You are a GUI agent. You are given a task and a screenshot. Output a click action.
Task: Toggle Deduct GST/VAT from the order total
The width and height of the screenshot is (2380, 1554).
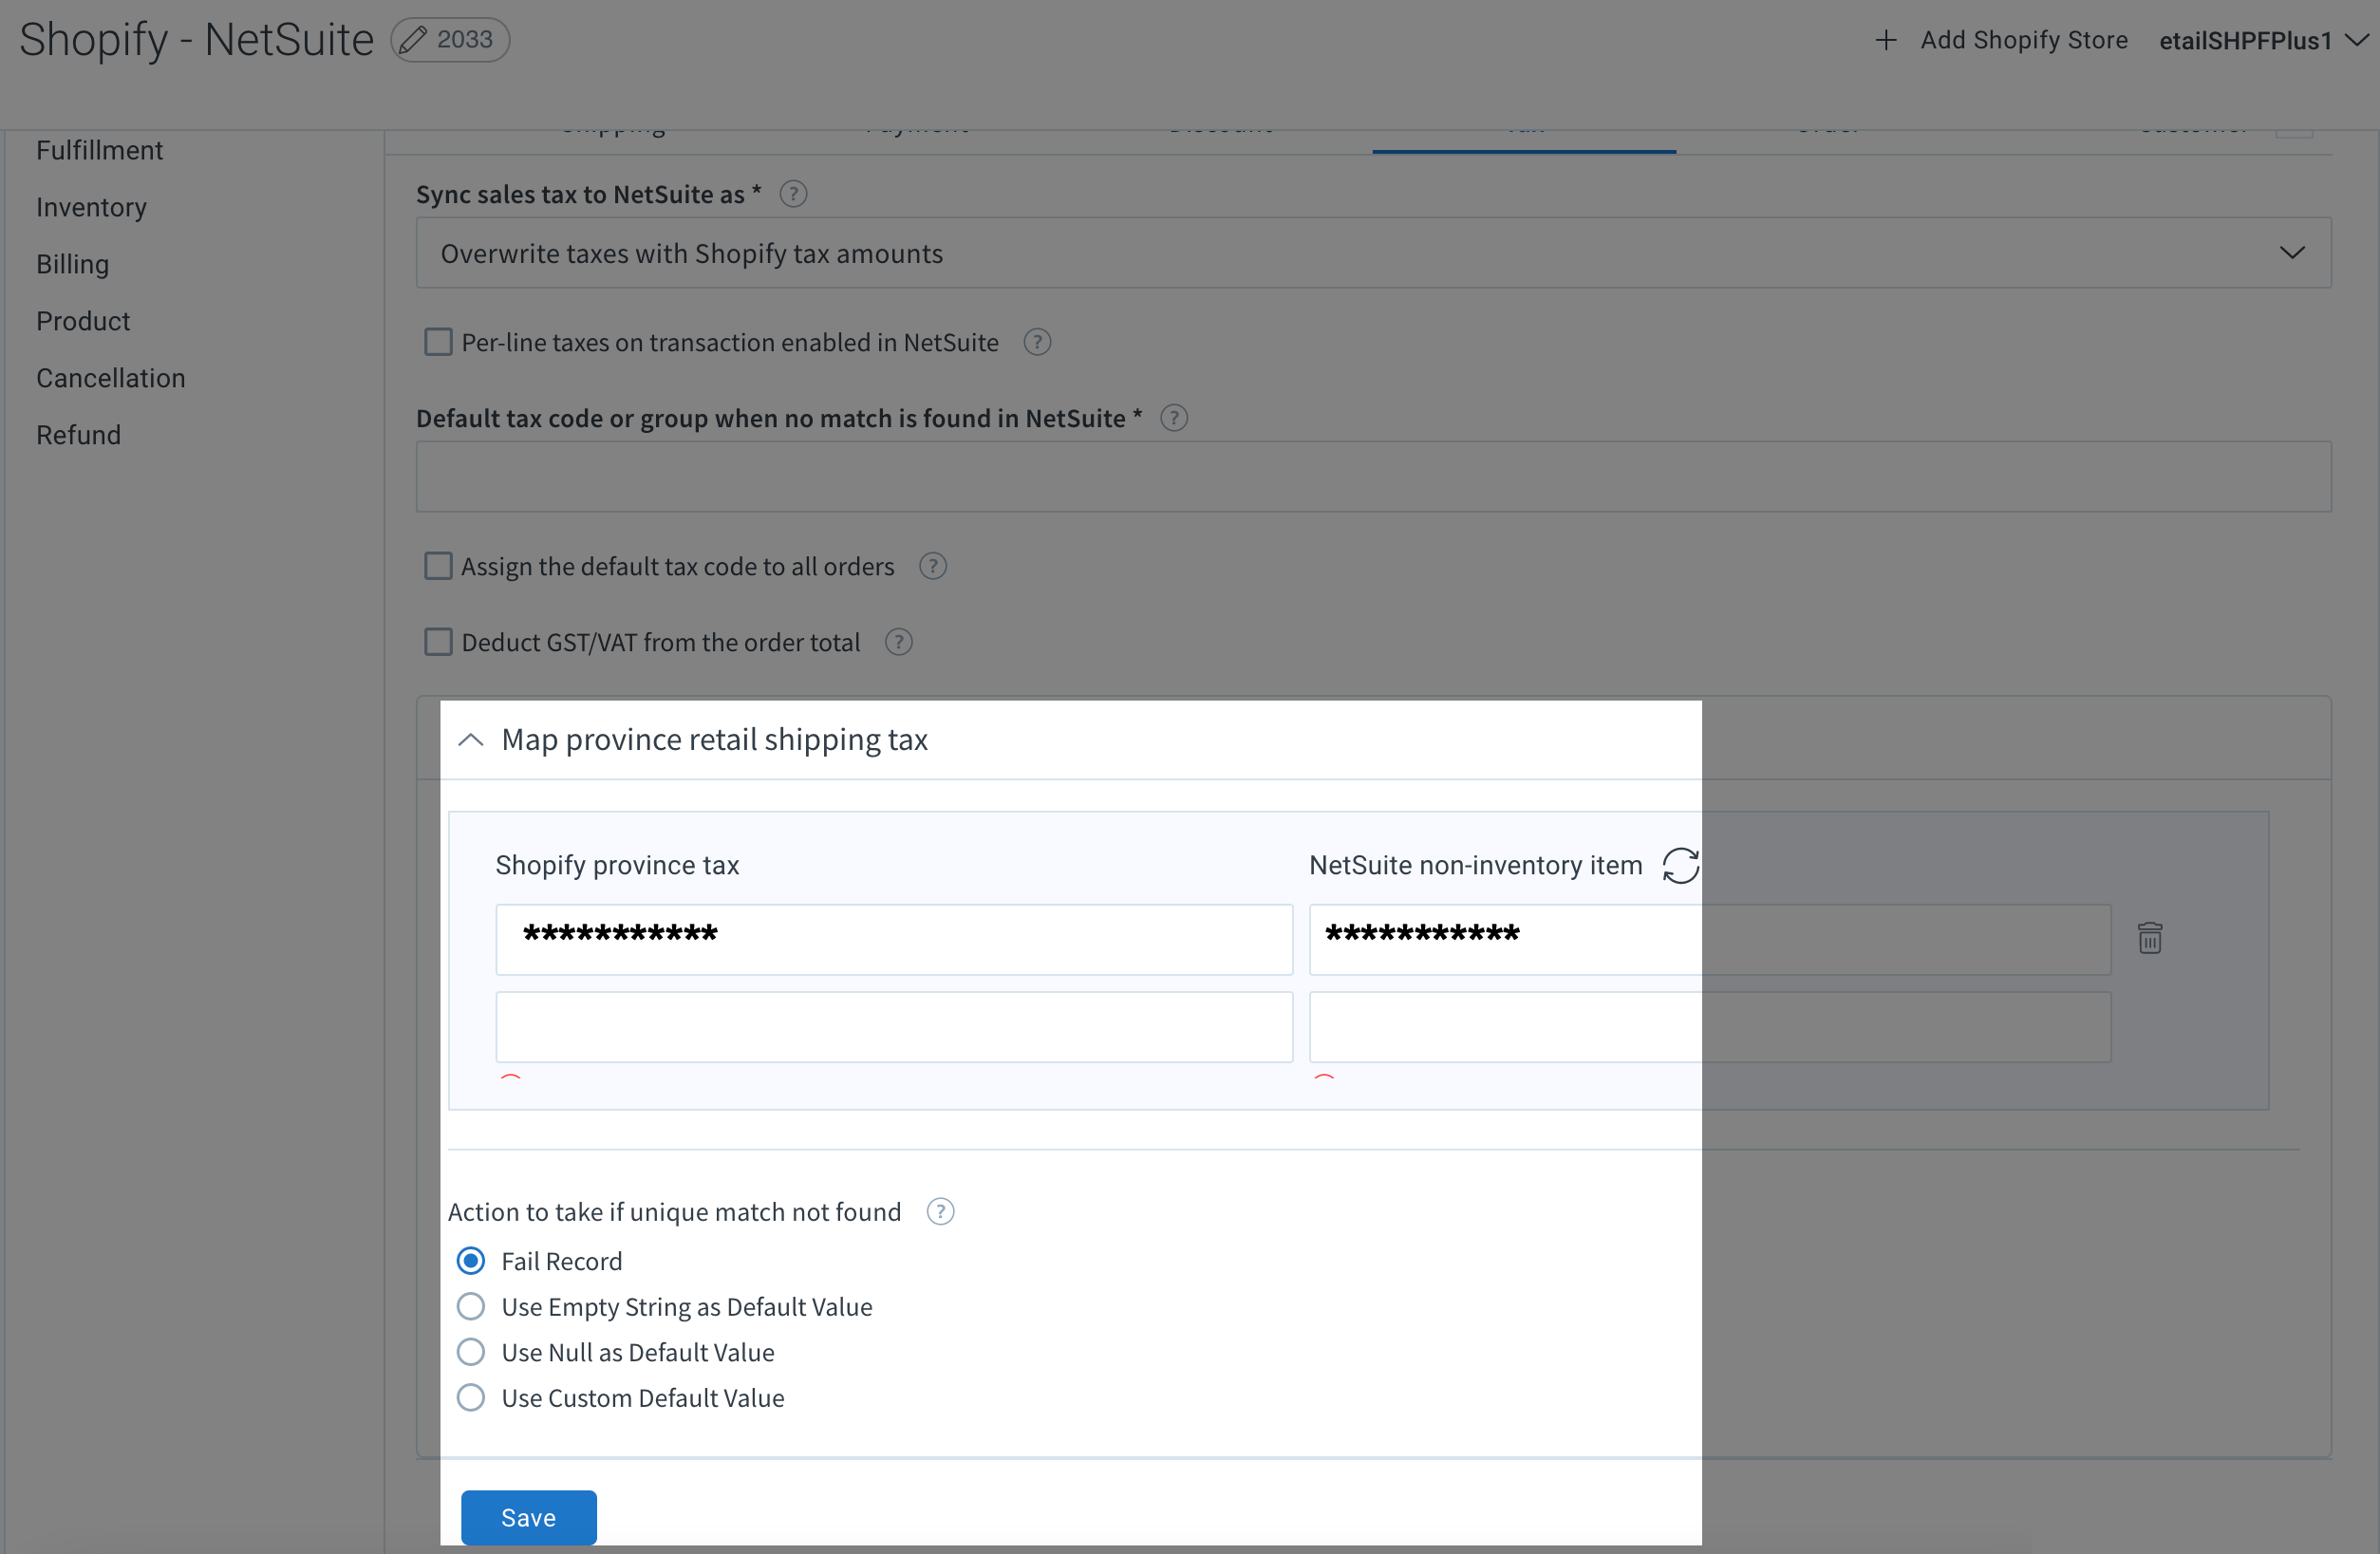pyautogui.click(x=438, y=642)
